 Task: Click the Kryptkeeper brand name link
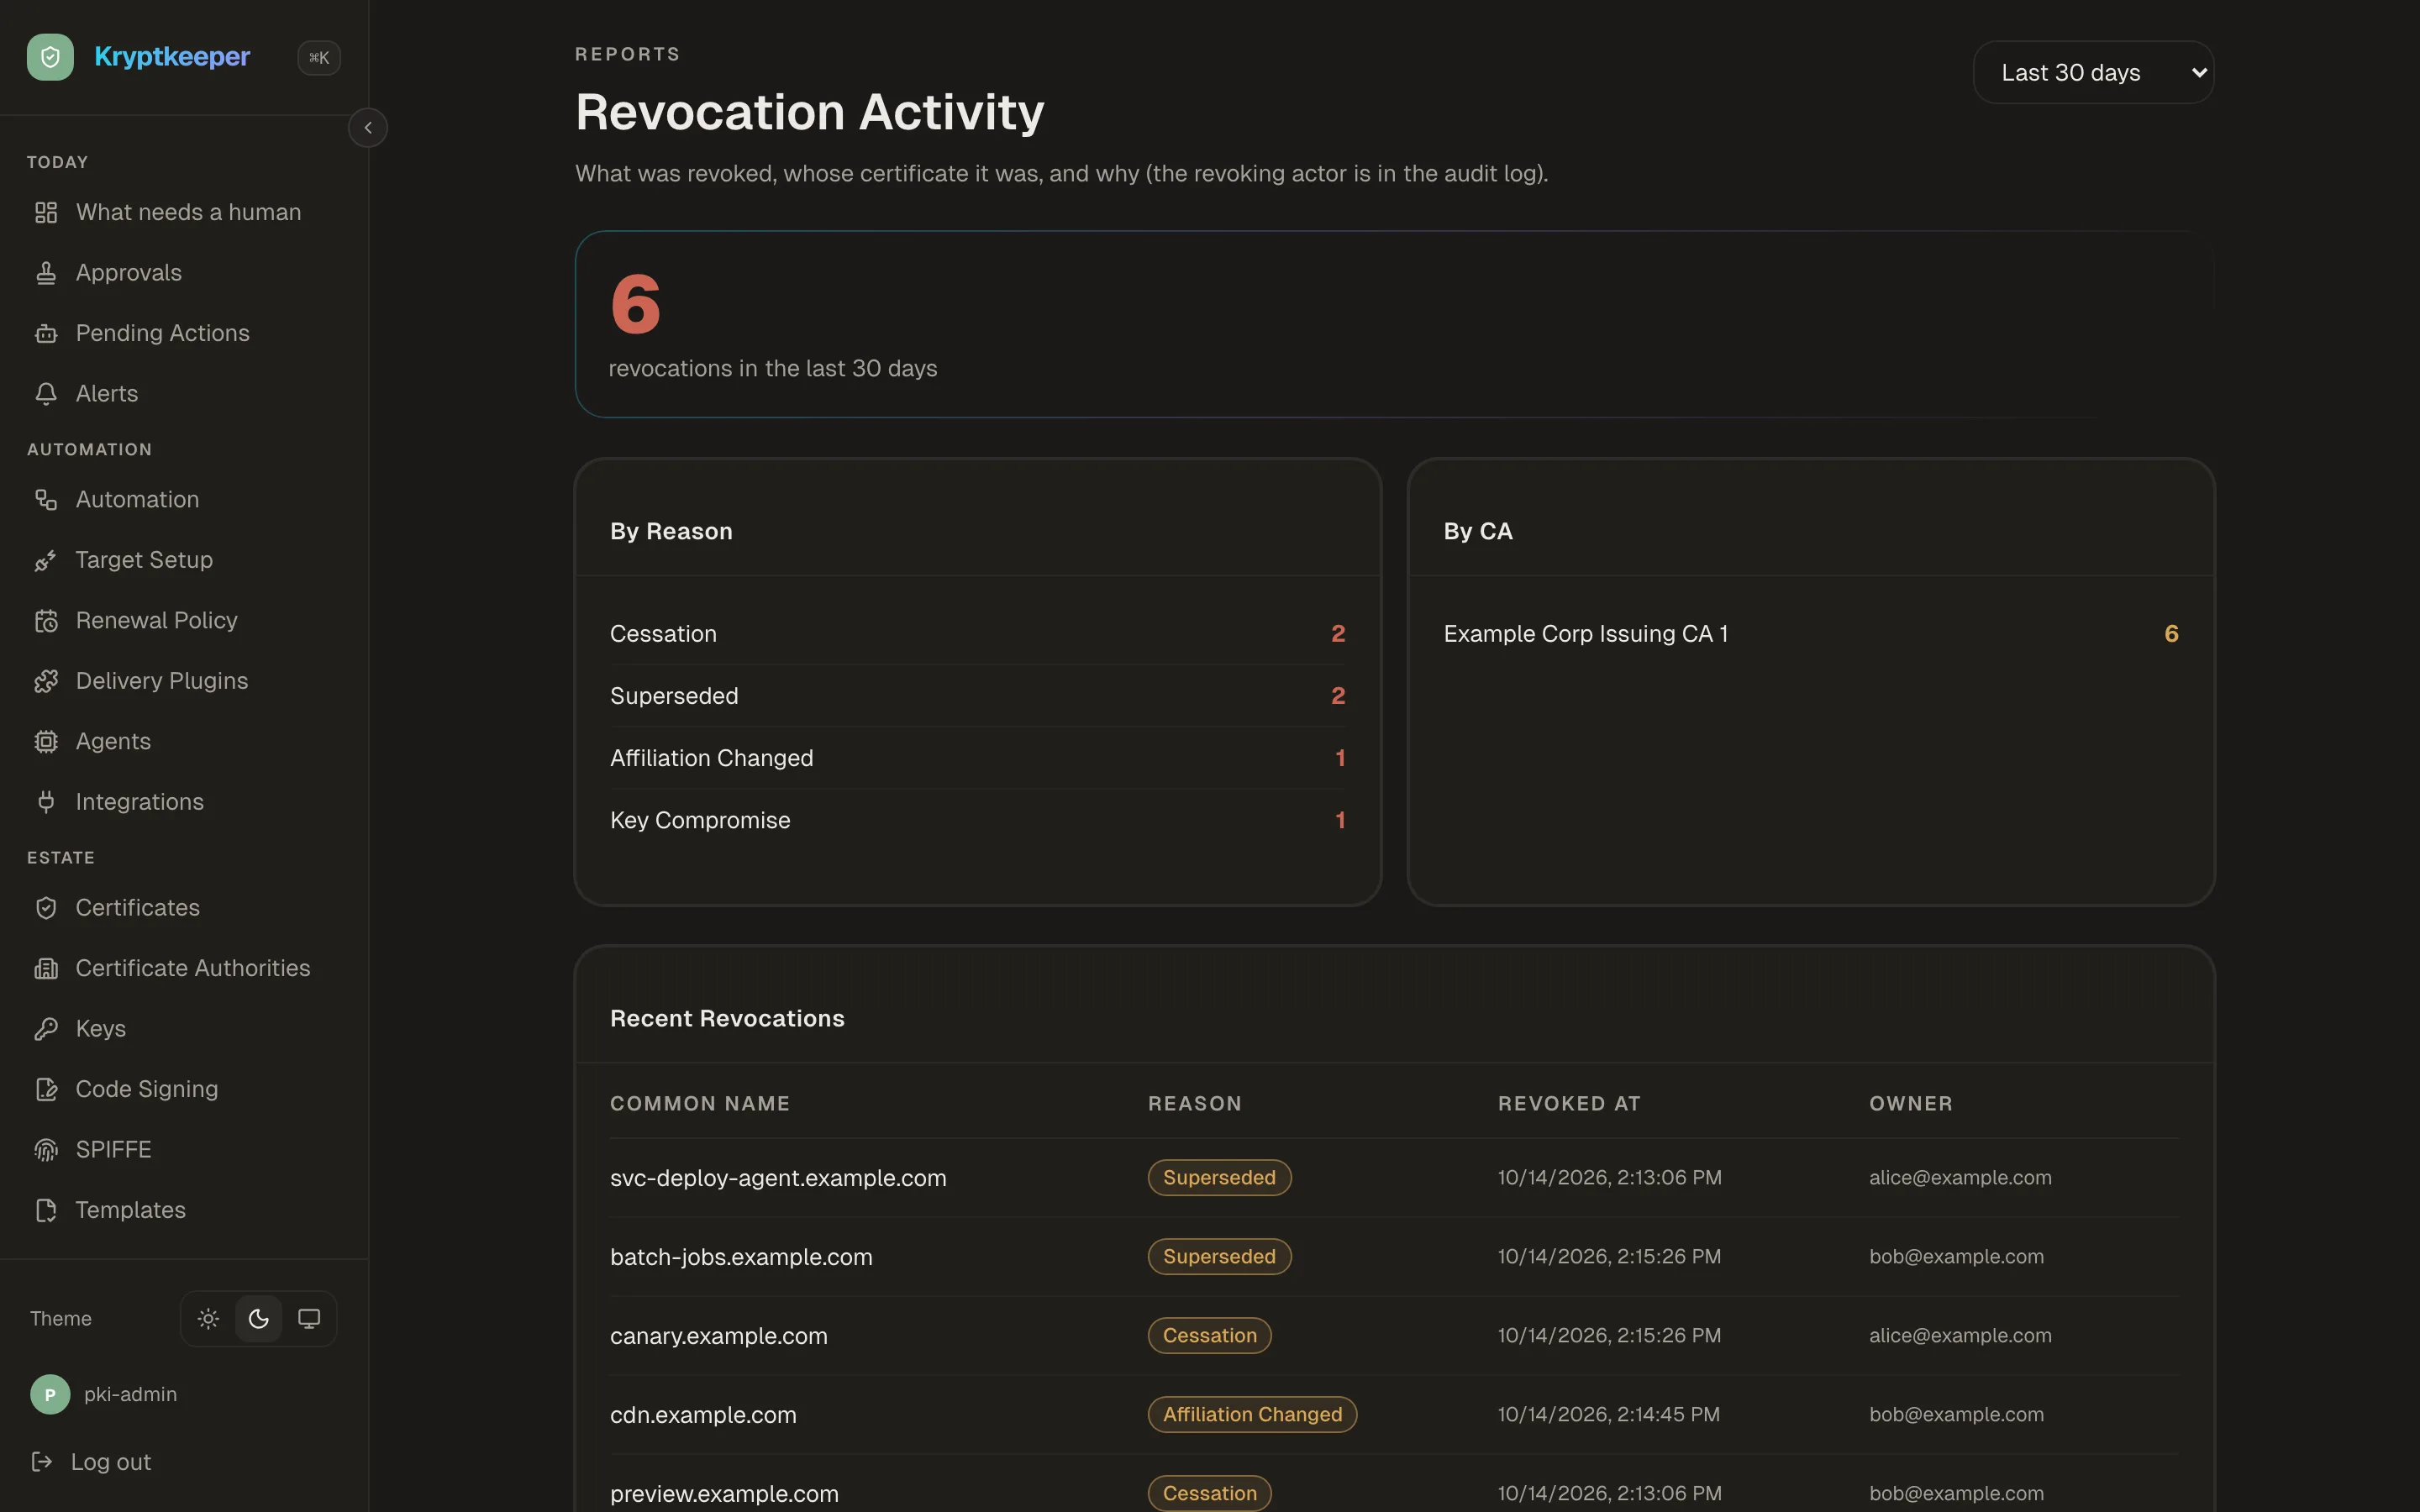[x=172, y=57]
